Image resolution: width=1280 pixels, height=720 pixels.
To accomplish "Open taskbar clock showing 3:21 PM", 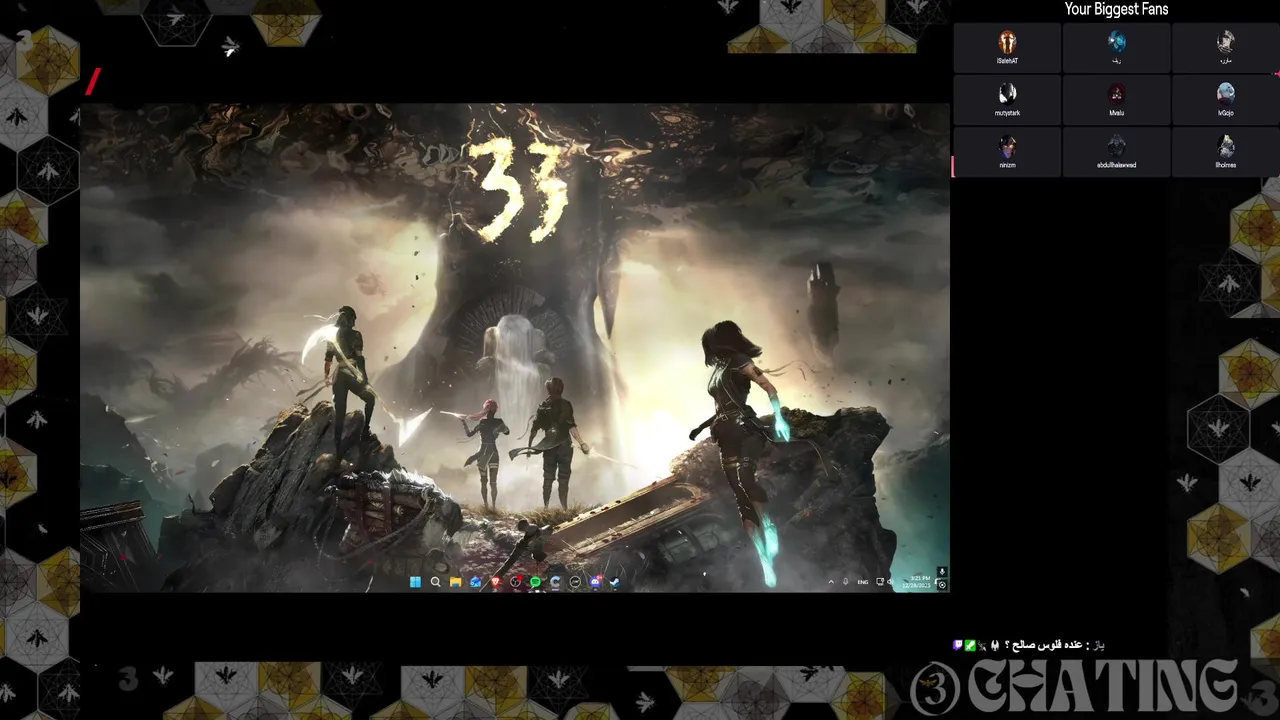I will (x=918, y=582).
